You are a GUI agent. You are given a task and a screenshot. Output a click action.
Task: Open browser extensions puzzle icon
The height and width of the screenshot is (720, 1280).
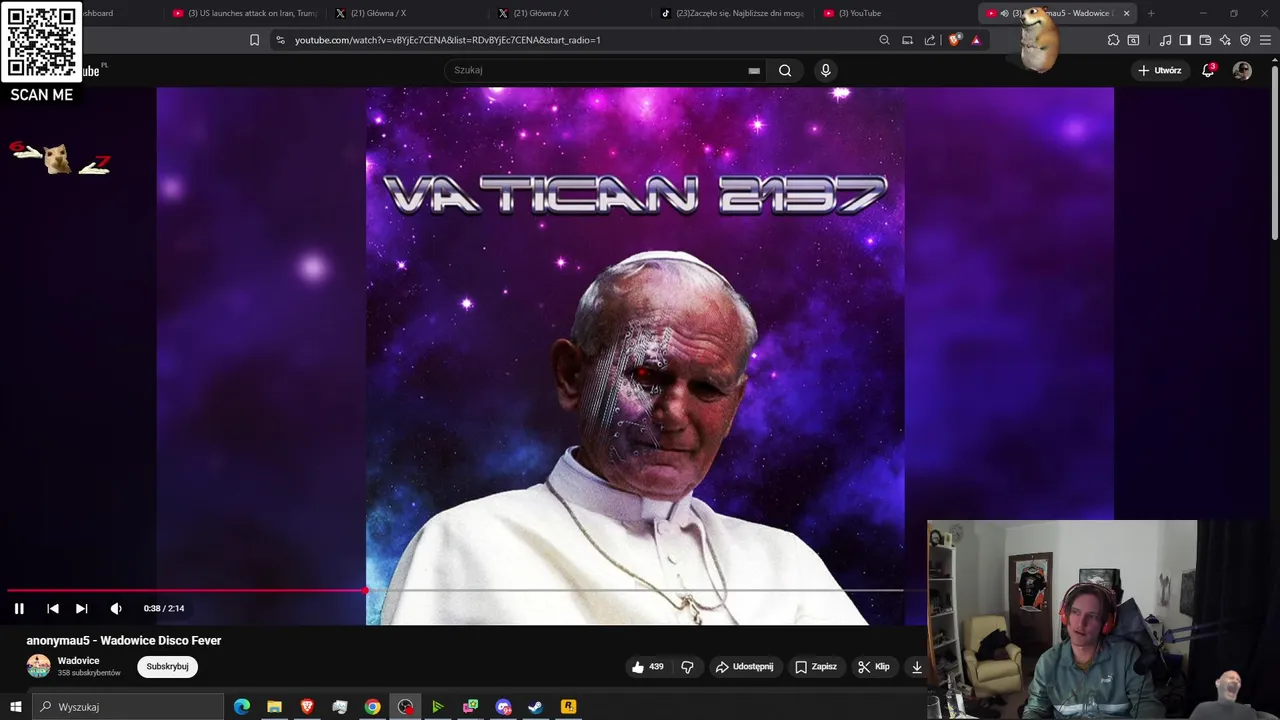1113,40
